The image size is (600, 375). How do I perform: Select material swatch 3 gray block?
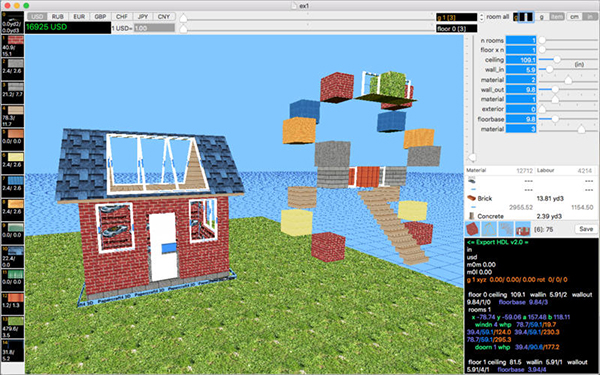(x=13, y=93)
